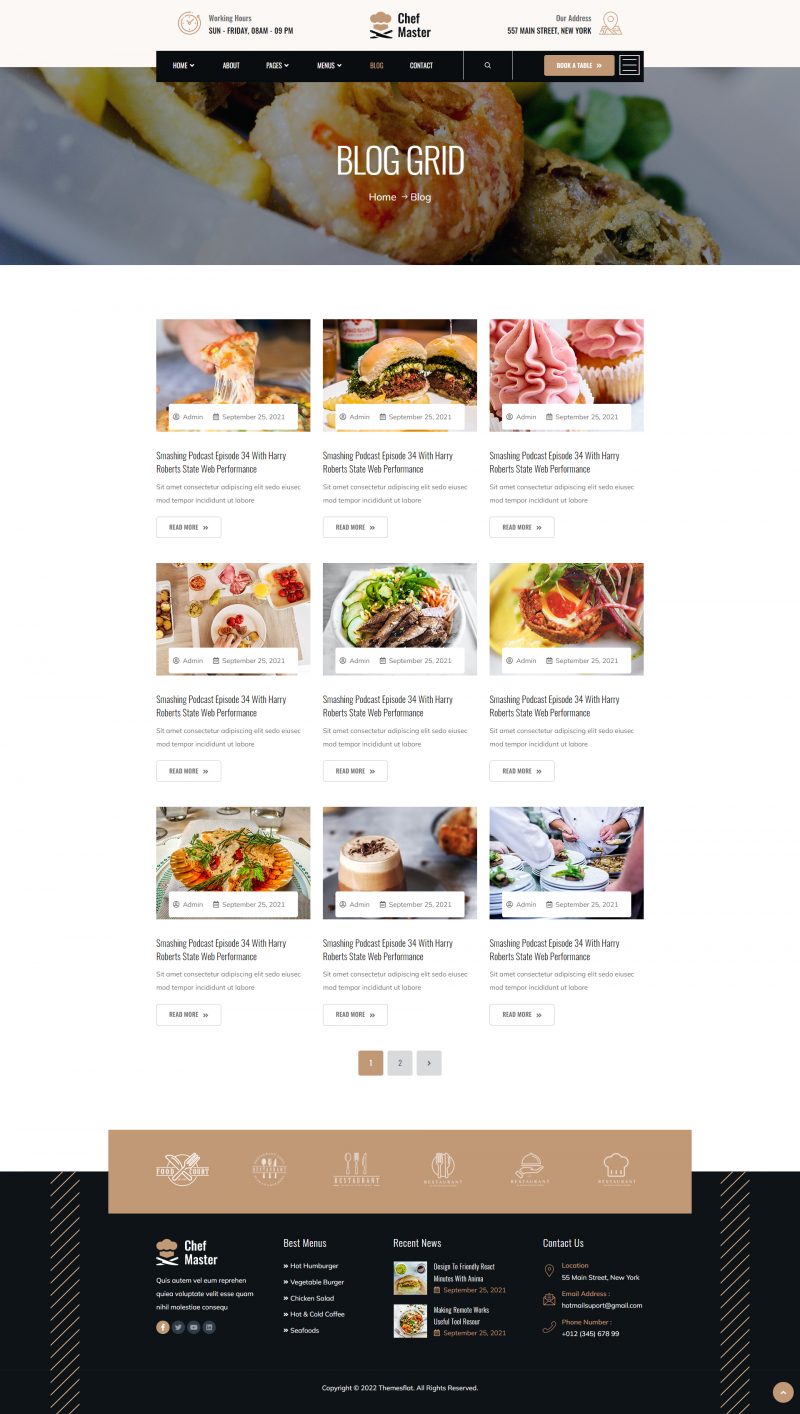Click Read More under the pizza post
800x1414 pixels.
click(188, 527)
